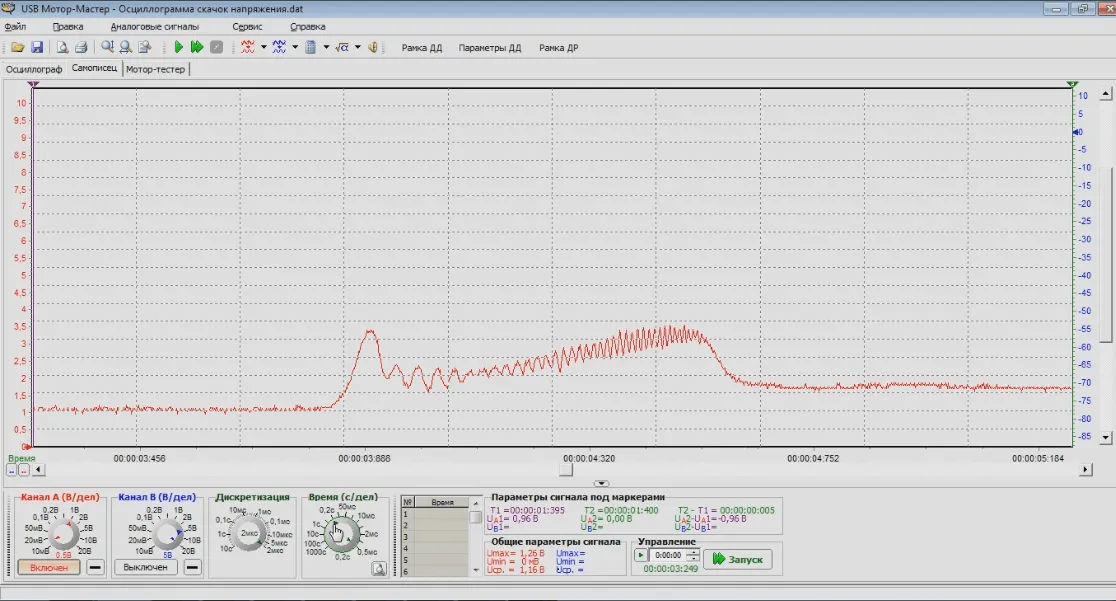Click the Канал А volts-per-division knob
The image size is (1116, 601).
[64, 534]
